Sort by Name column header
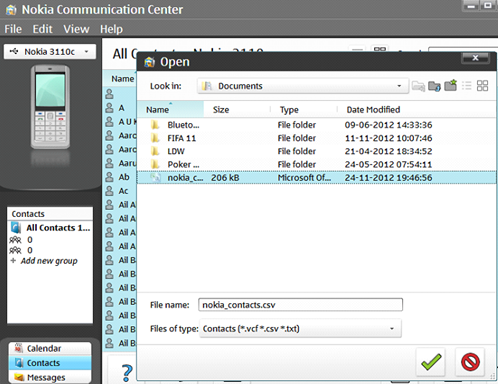Viewport: 498px width, 384px height. 171,109
